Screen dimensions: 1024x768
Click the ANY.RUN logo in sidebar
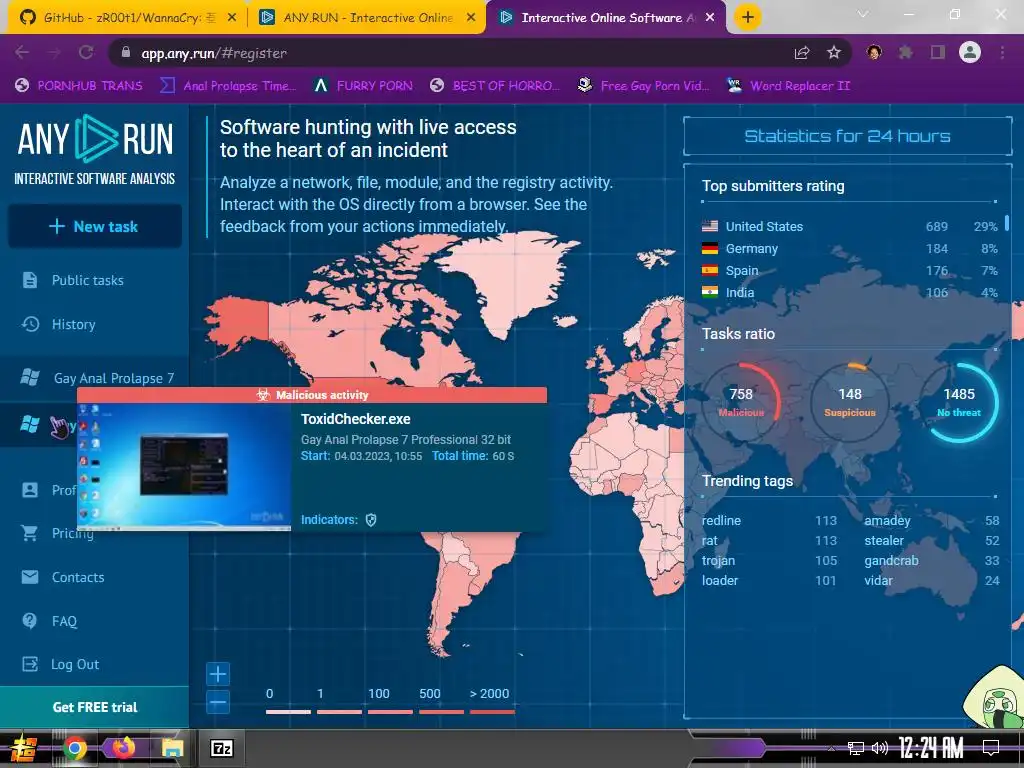95,150
